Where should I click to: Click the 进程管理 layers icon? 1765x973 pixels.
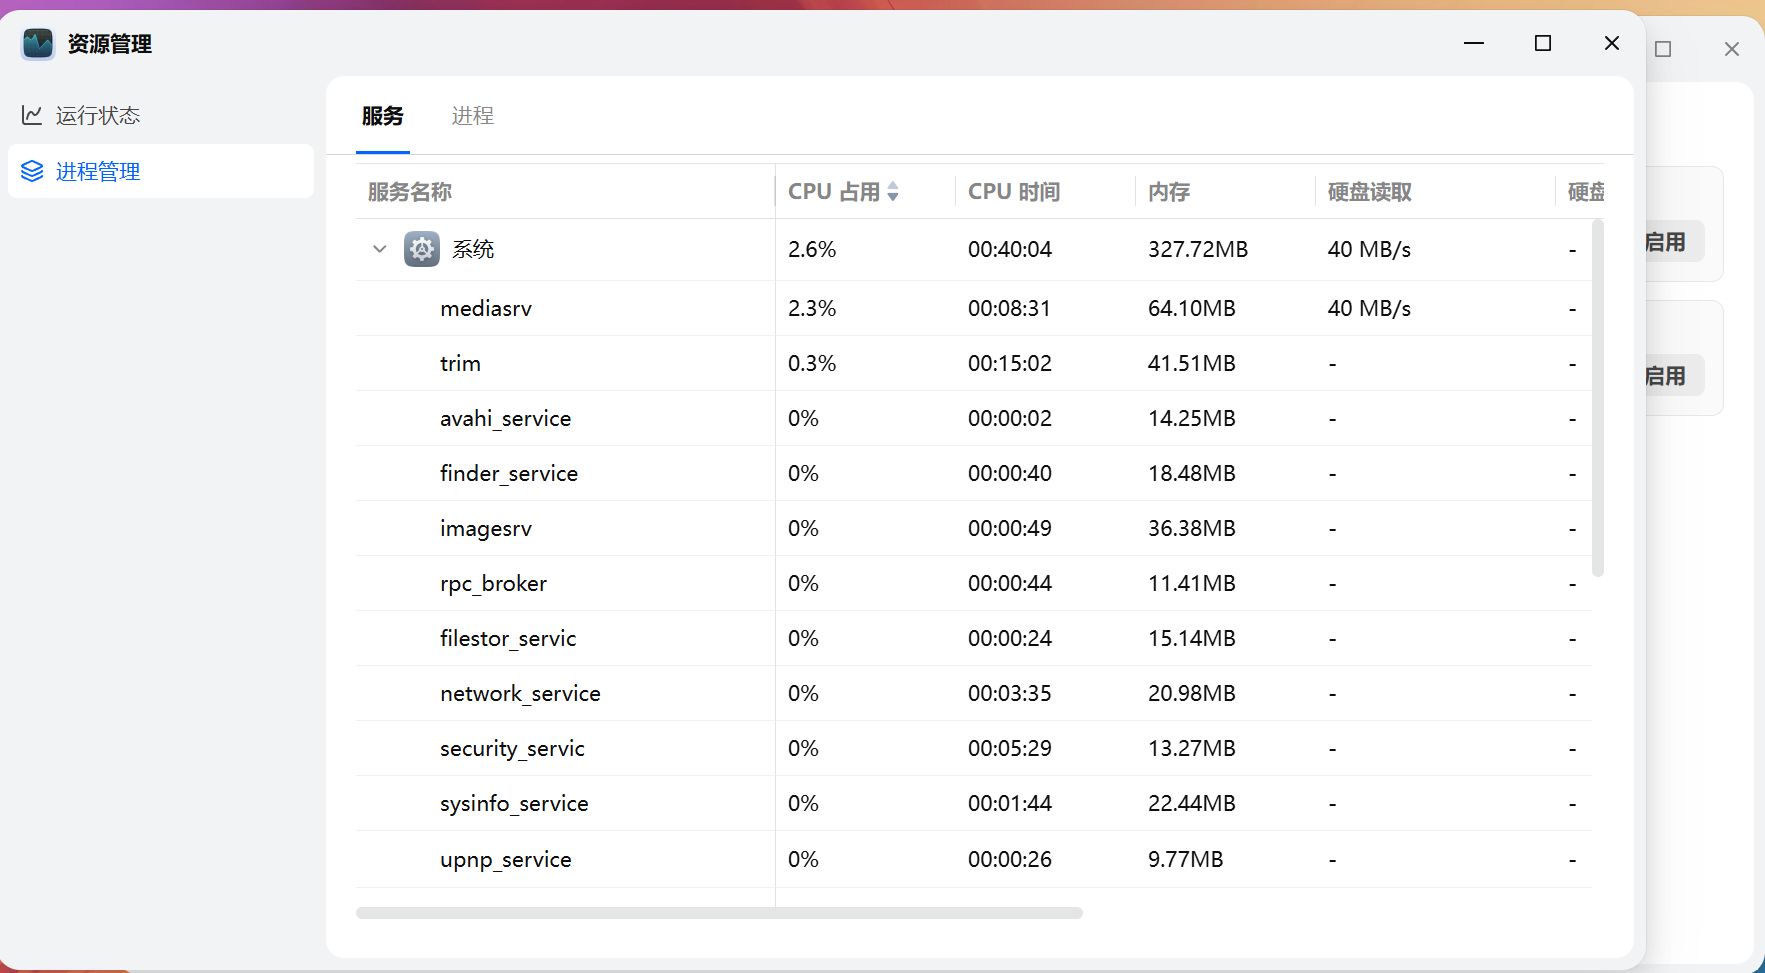(32, 171)
